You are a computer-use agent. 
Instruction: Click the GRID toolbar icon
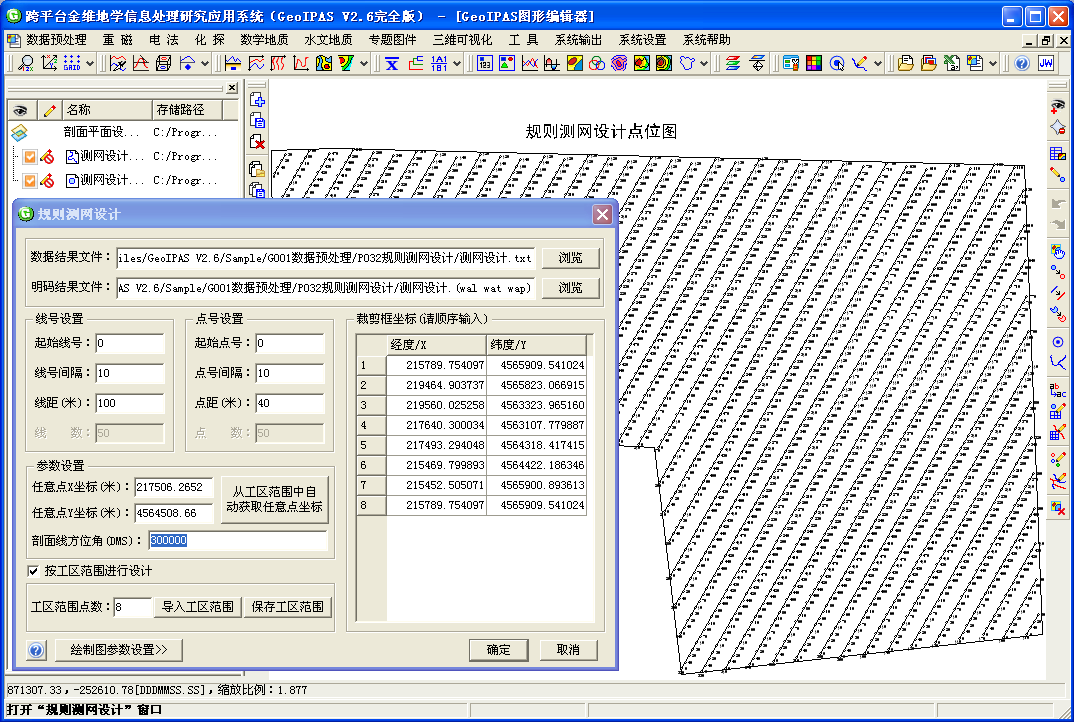click(72, 63)
